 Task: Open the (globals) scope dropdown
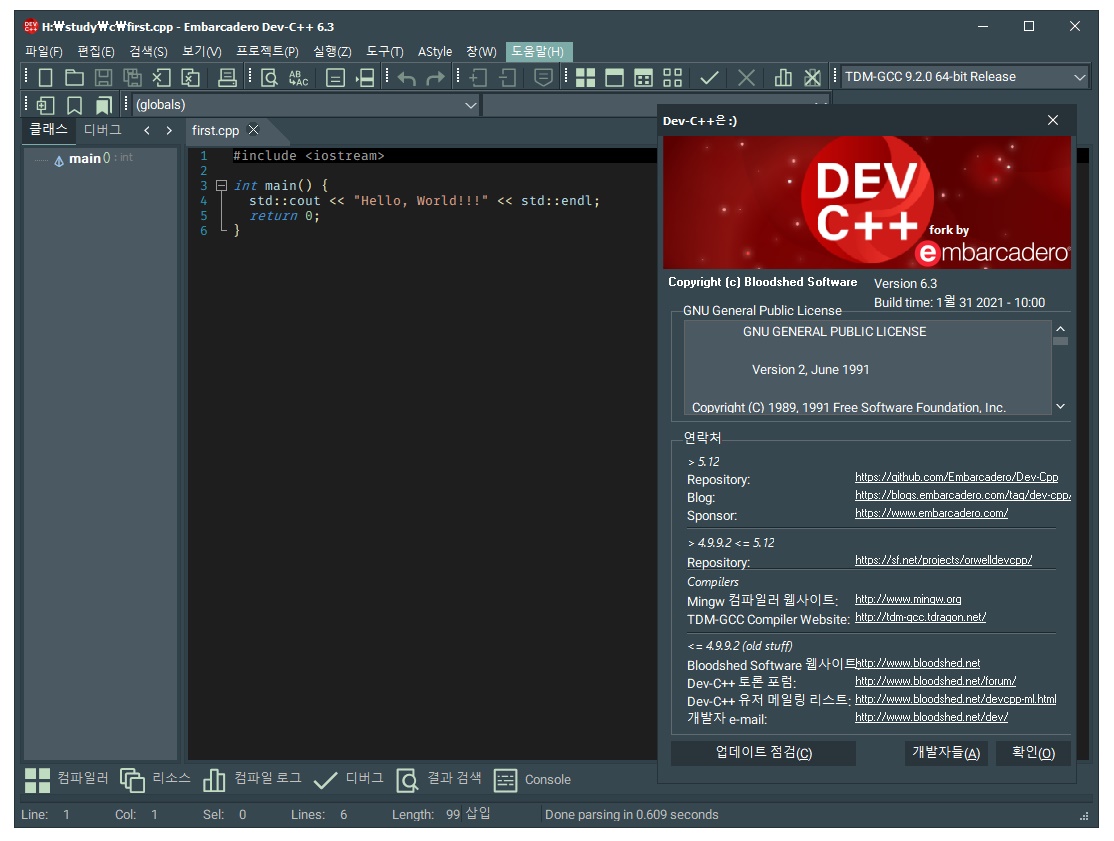point(305,105)
